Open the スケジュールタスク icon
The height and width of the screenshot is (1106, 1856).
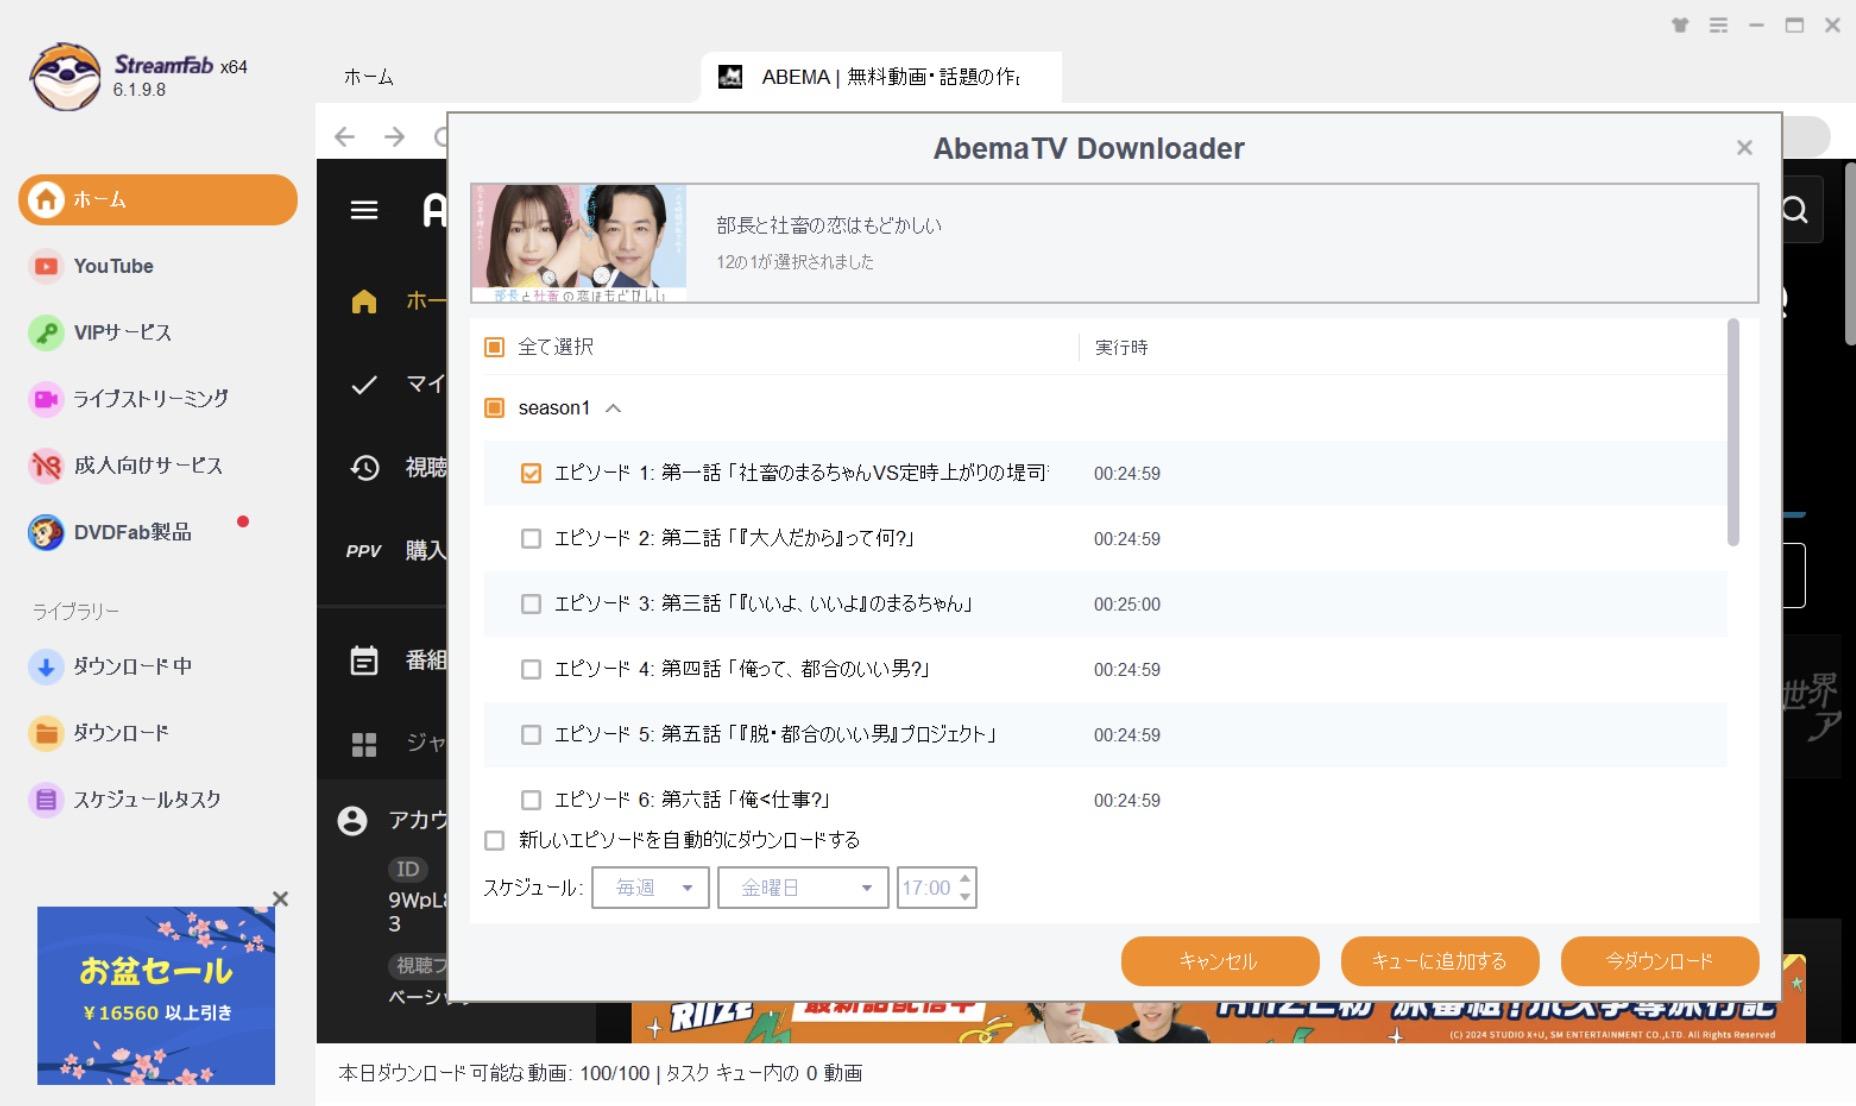[x=45, y=799]
